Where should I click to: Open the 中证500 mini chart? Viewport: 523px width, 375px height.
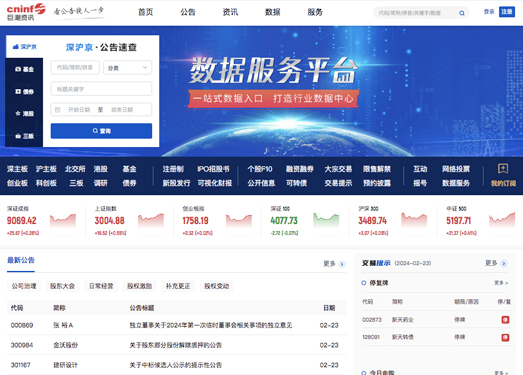pyautogui.click(x=502, y=221)
